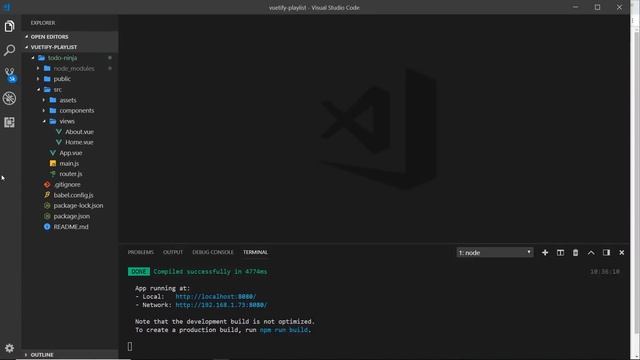
Task: Collapse the views folder
Action: pyautogui.click(x=44, y=121)
